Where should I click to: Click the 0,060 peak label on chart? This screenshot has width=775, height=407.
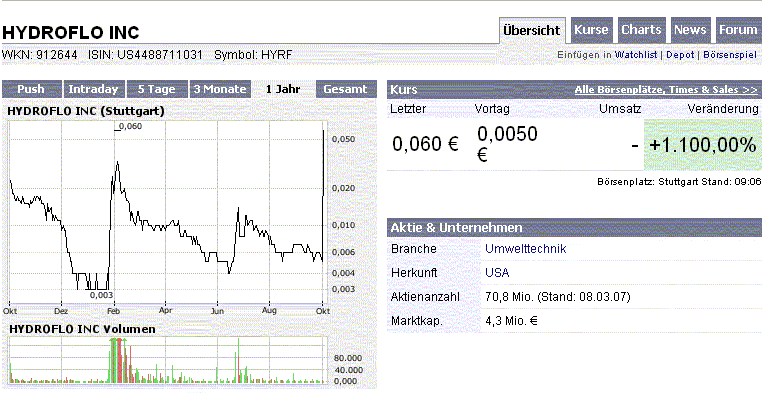pyautogui.click(x=130, y=126)
